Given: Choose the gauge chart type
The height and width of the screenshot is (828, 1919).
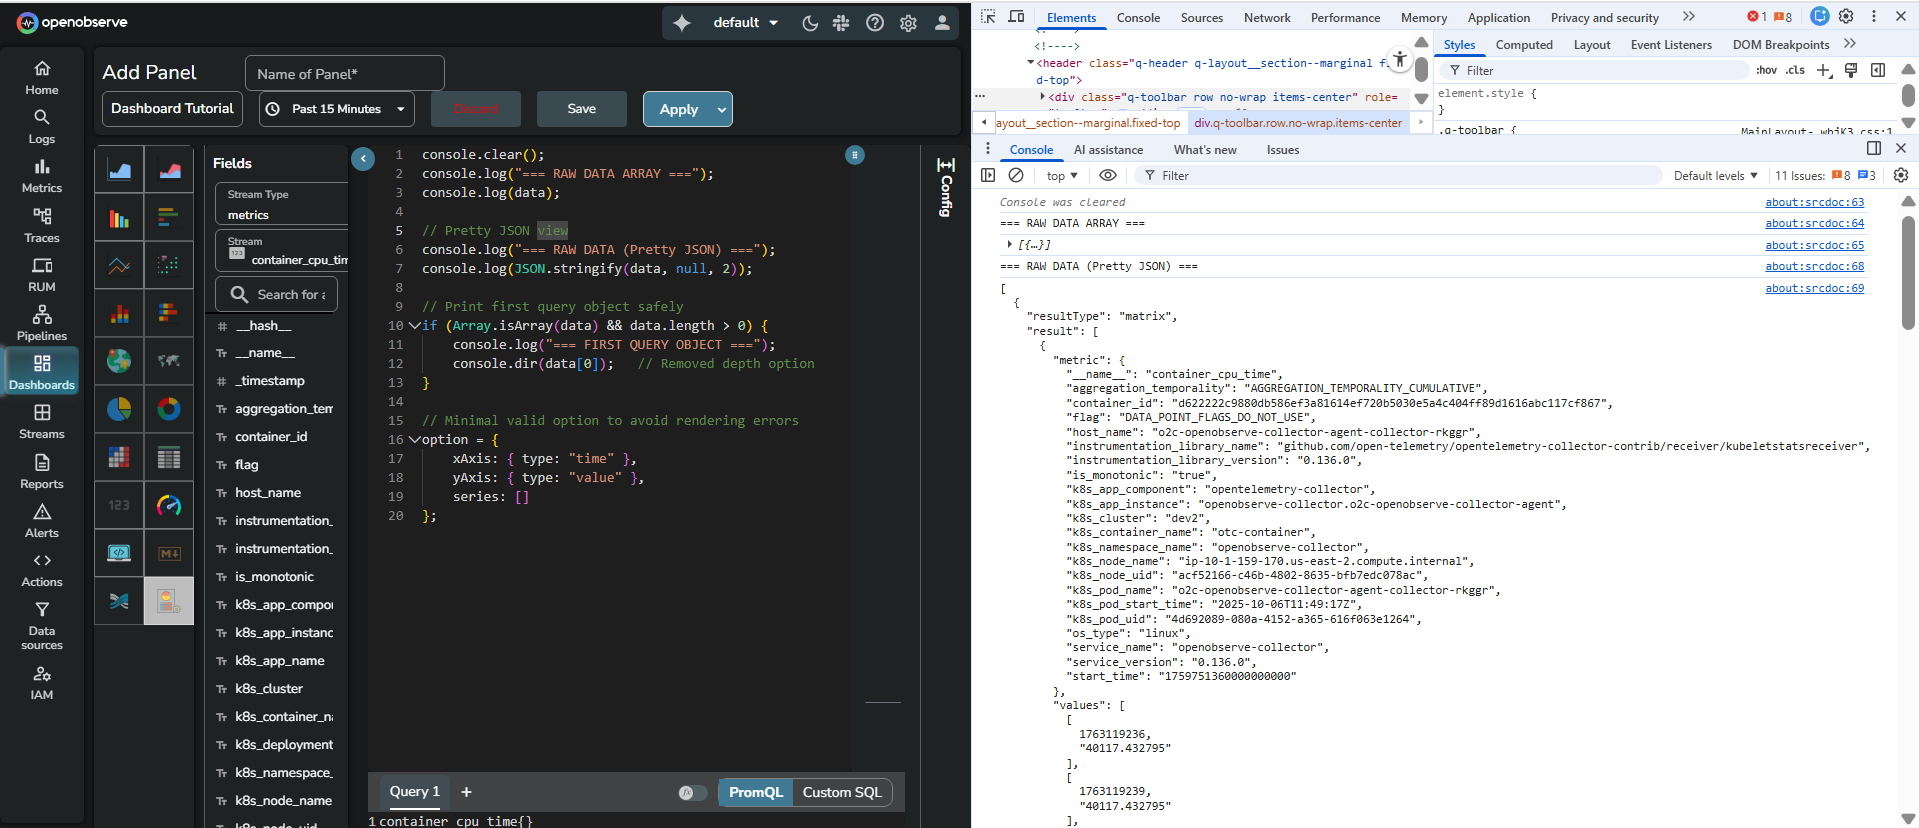Looking at the screenshot, I should 169,506.
